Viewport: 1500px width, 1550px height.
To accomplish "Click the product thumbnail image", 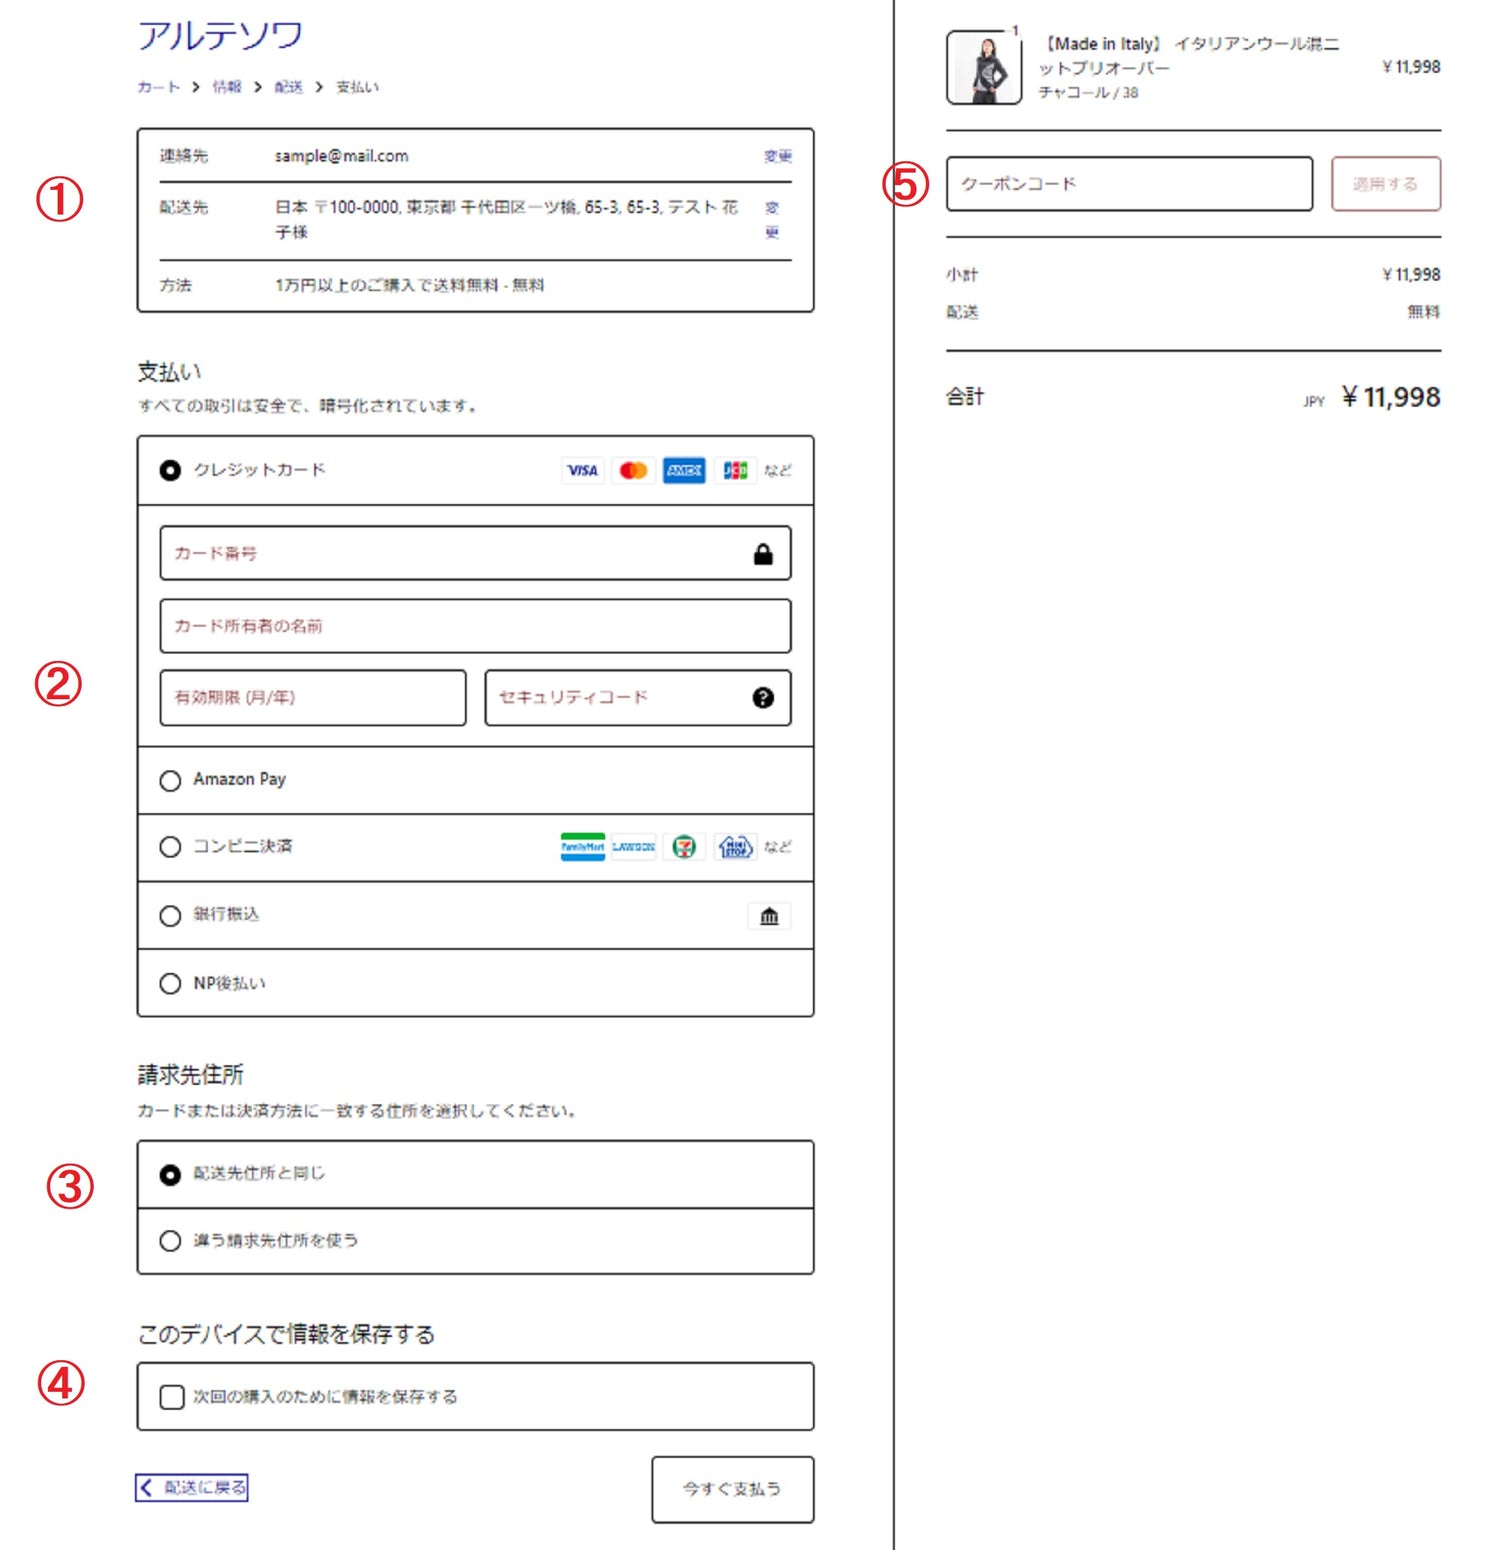I will [983, 68].
